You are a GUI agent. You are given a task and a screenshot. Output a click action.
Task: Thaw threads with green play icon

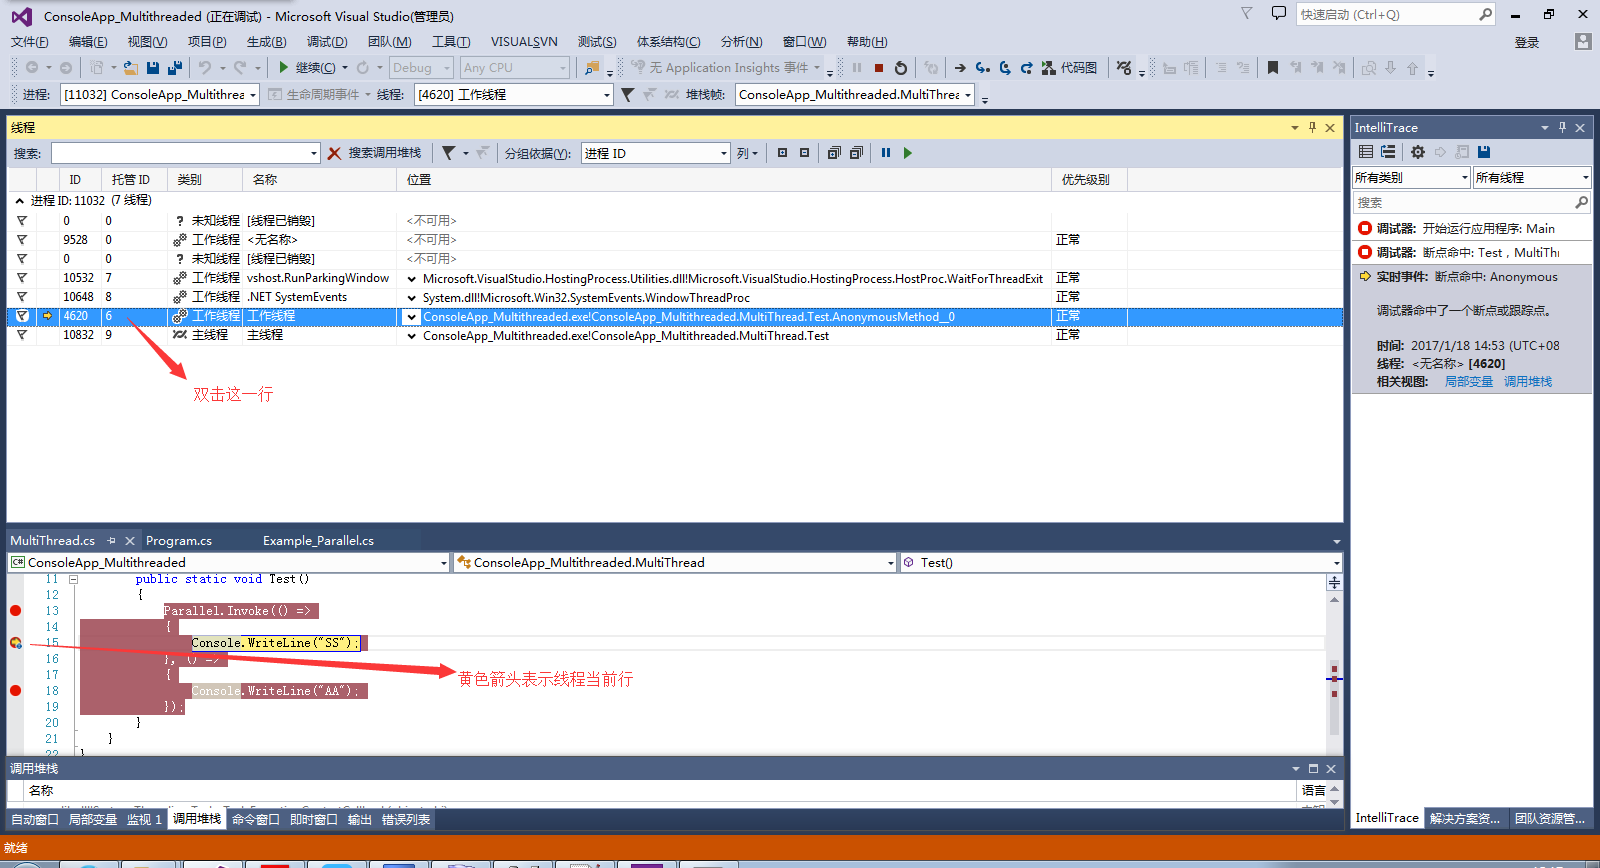coord(908,153)
